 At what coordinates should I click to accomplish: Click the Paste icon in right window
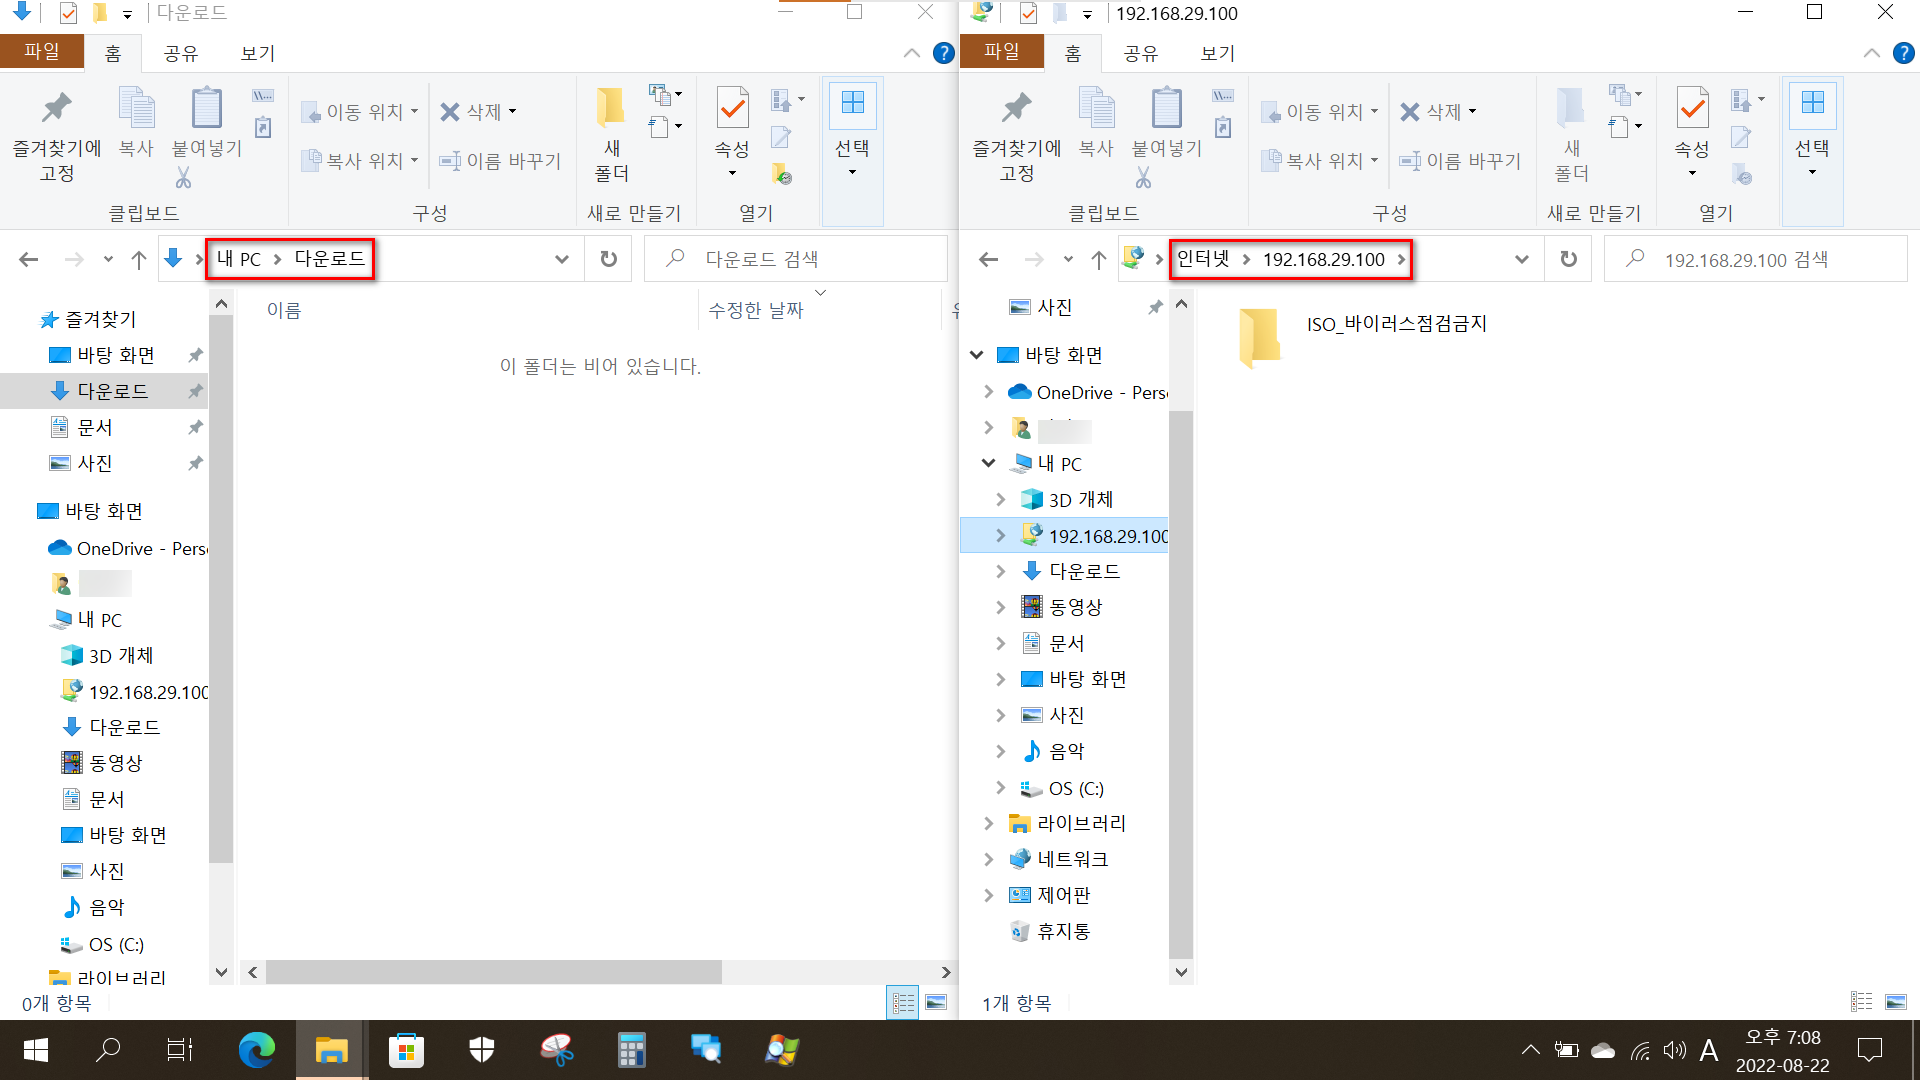1166,110
